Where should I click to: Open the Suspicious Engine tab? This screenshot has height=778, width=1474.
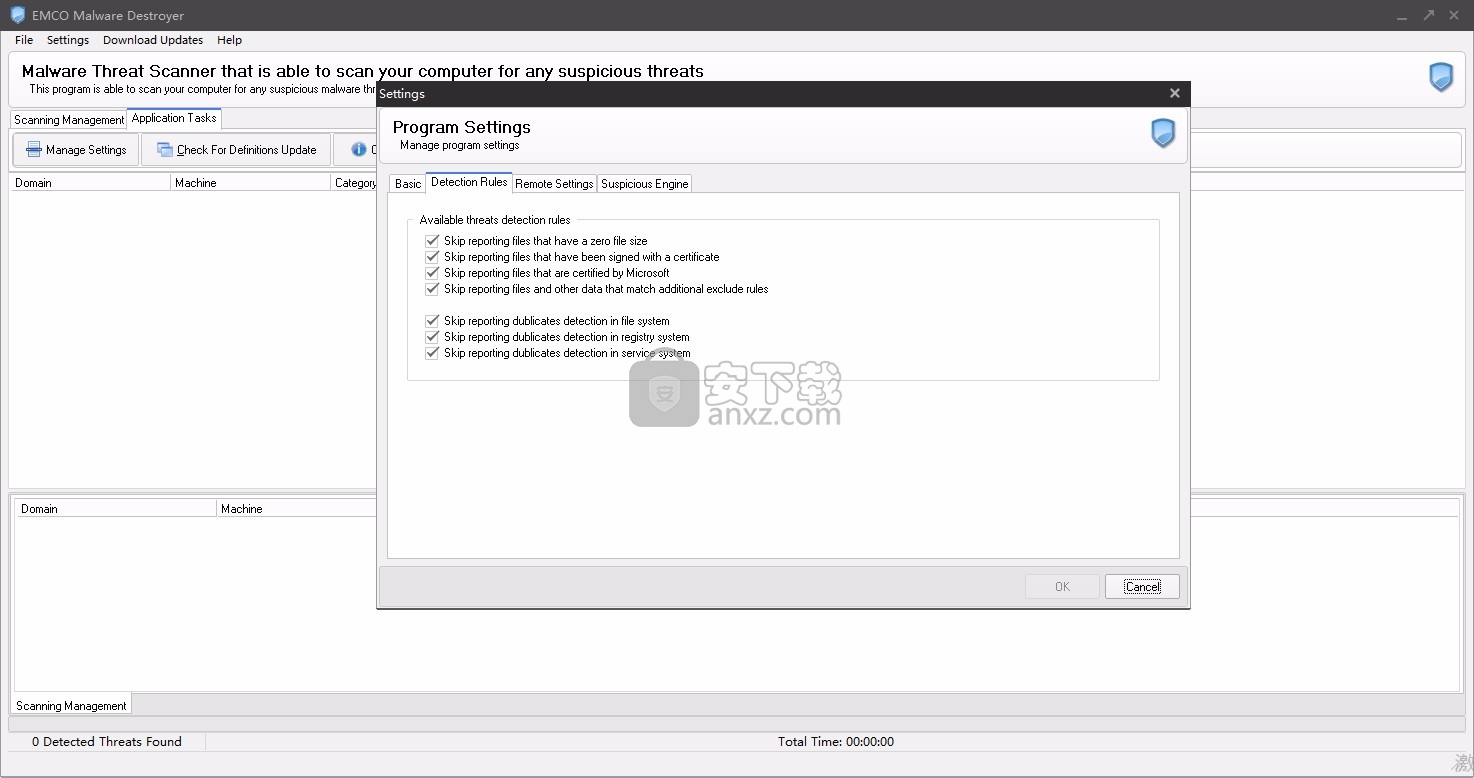click(x=644, y=184)
